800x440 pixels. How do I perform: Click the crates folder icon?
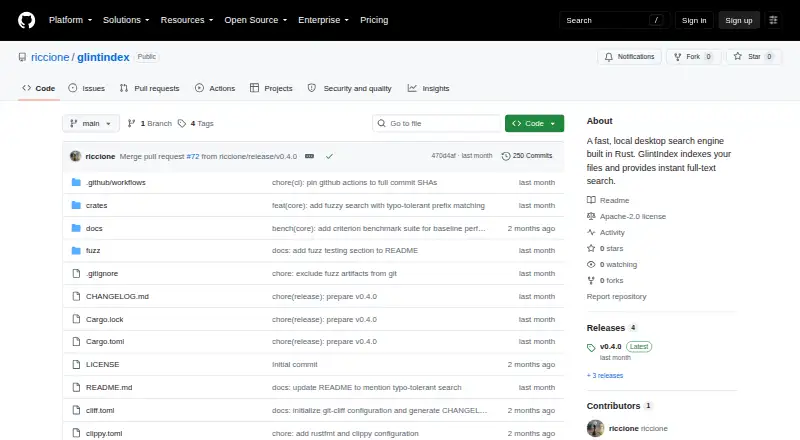pos(76,205)
